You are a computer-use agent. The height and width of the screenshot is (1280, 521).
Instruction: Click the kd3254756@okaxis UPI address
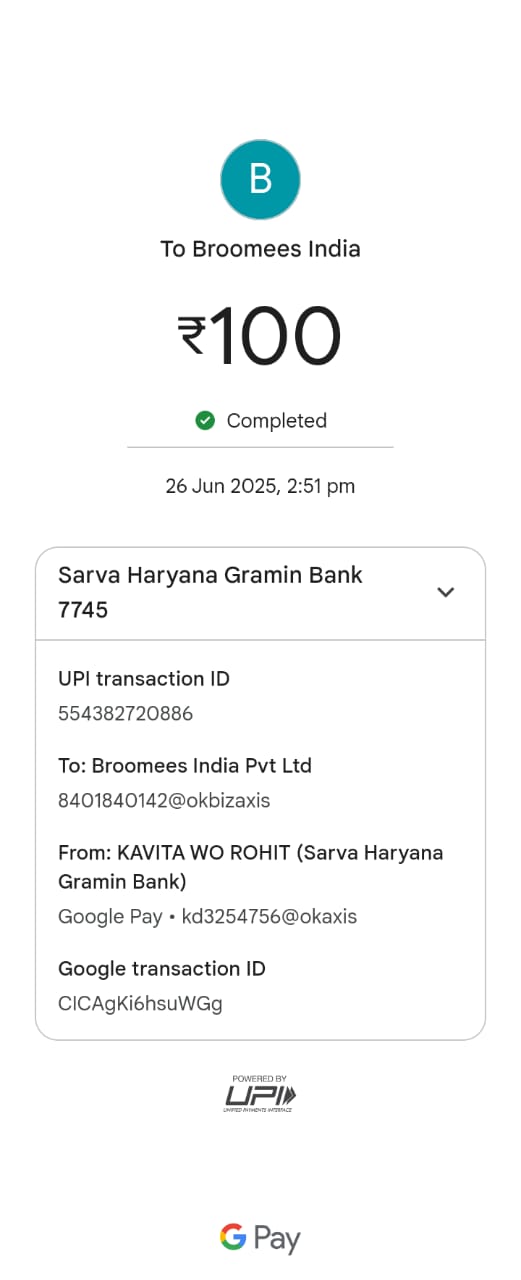(269, 917)
